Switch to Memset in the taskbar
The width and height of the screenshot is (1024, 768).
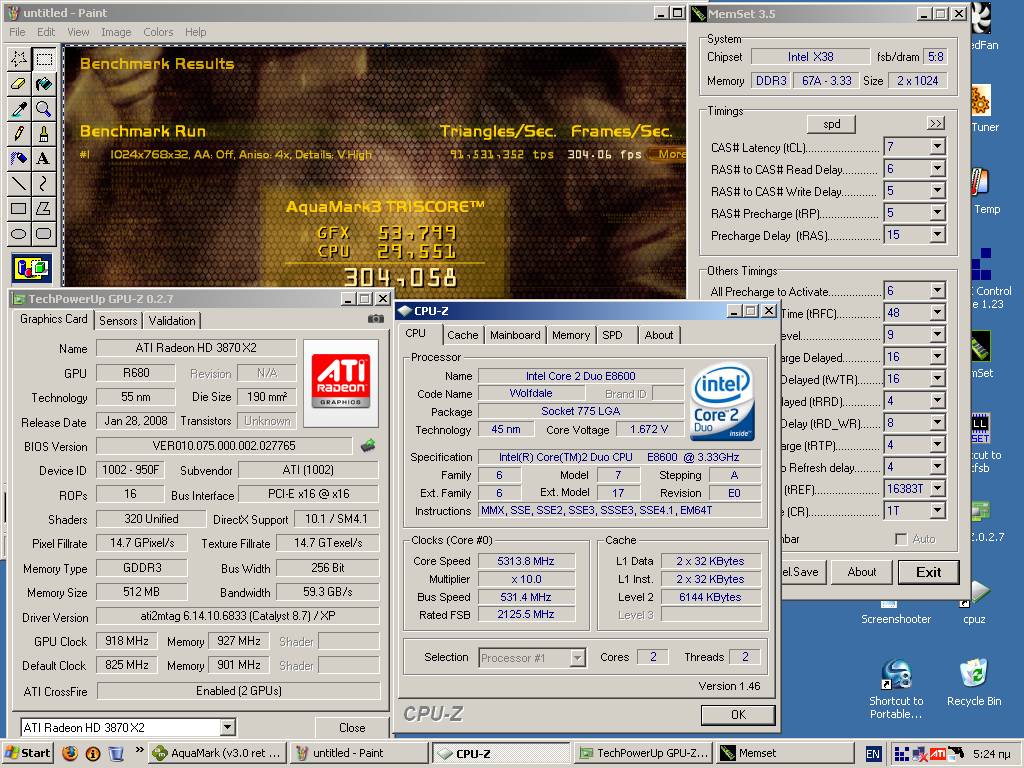786,753
